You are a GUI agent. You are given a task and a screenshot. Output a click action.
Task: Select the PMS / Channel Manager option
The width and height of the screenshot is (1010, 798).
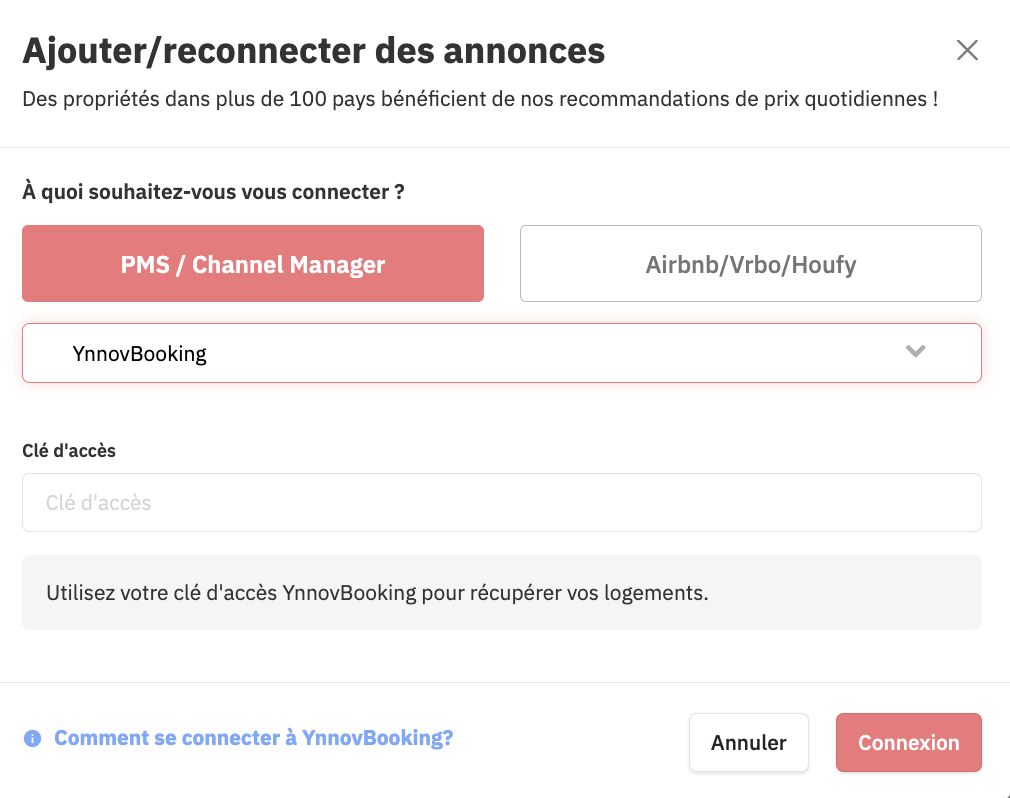tap(252, 263)
